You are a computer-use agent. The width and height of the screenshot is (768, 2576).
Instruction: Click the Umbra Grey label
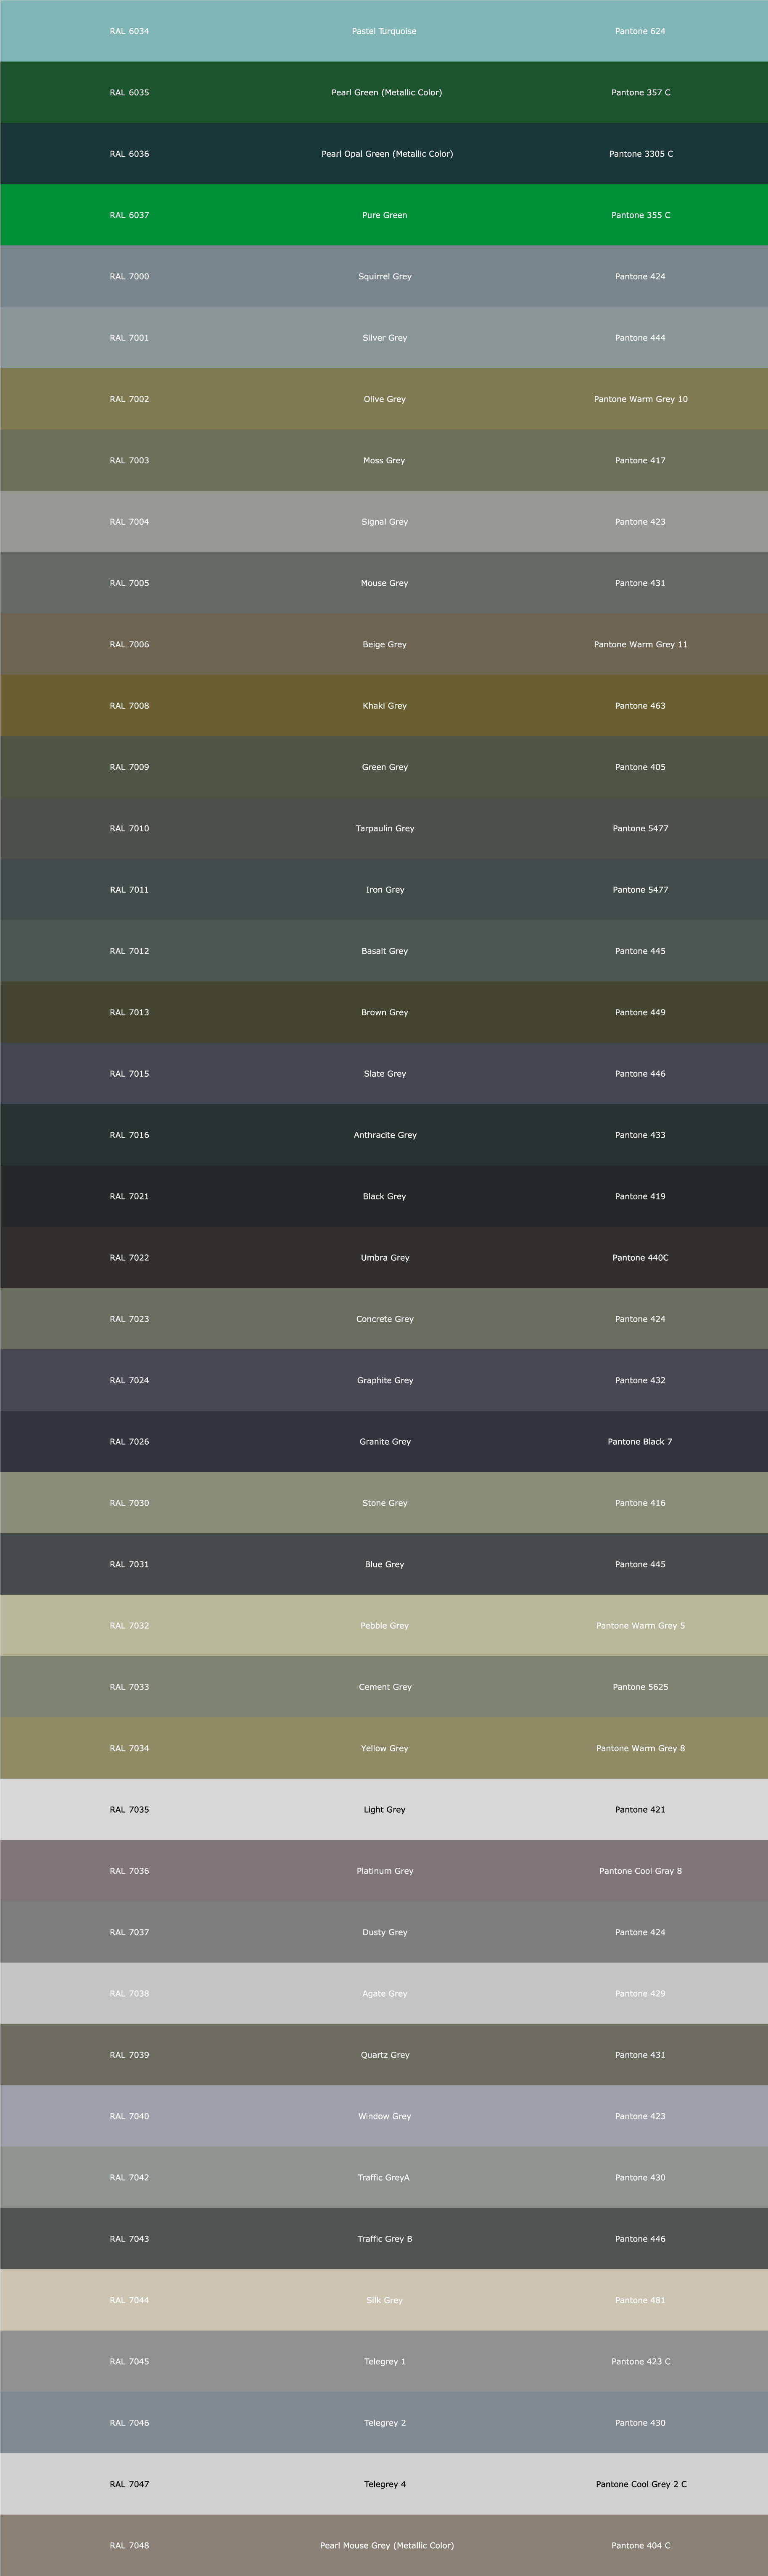pos(385,1258)
